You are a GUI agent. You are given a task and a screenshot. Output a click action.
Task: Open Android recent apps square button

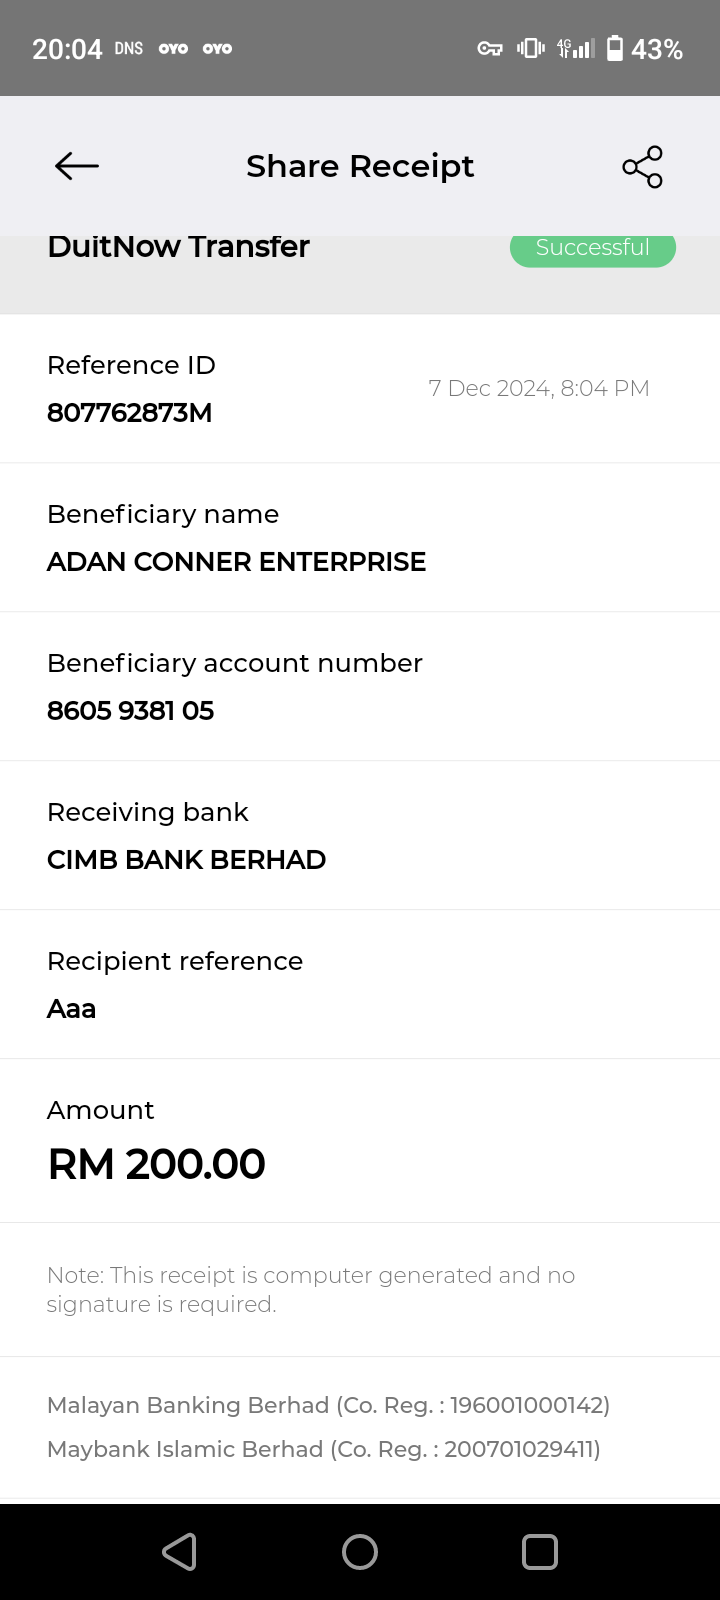tap(540, 1552)
